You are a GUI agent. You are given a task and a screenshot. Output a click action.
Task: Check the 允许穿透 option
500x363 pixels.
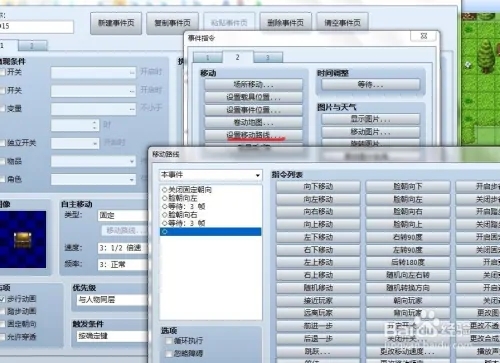[3, 337]
